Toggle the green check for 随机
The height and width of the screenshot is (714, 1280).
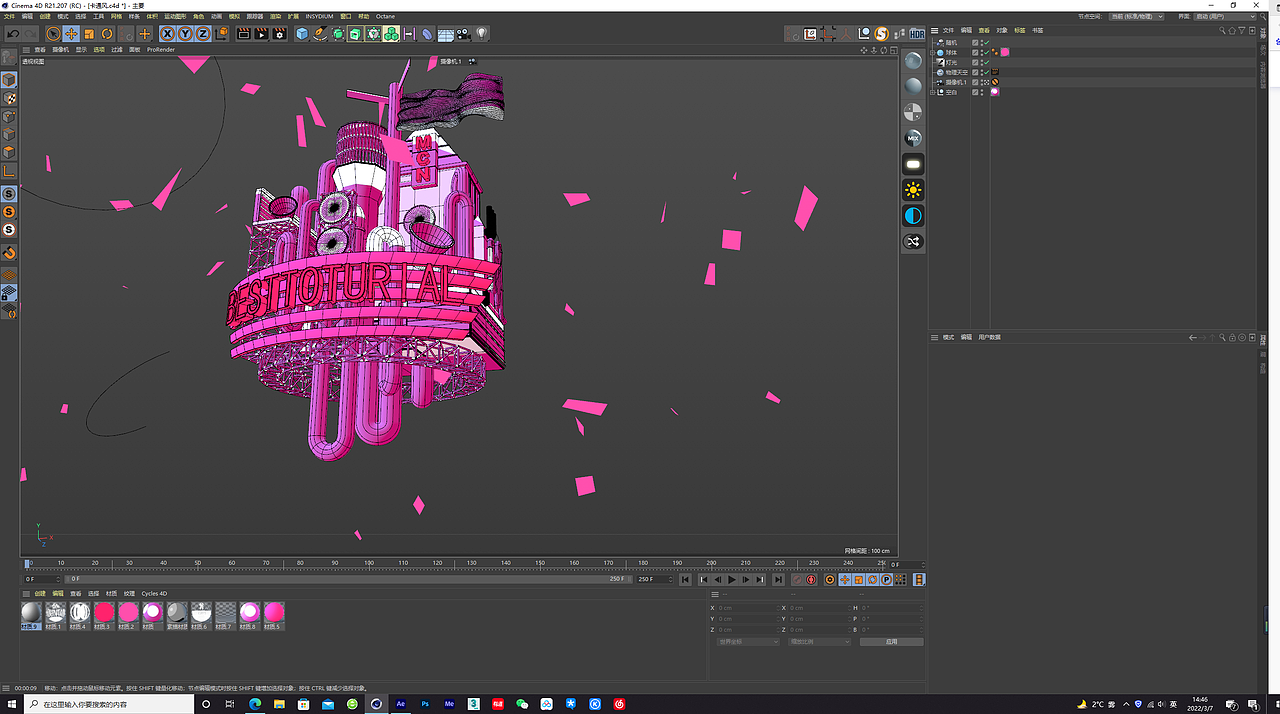click(x=987, y=43)
